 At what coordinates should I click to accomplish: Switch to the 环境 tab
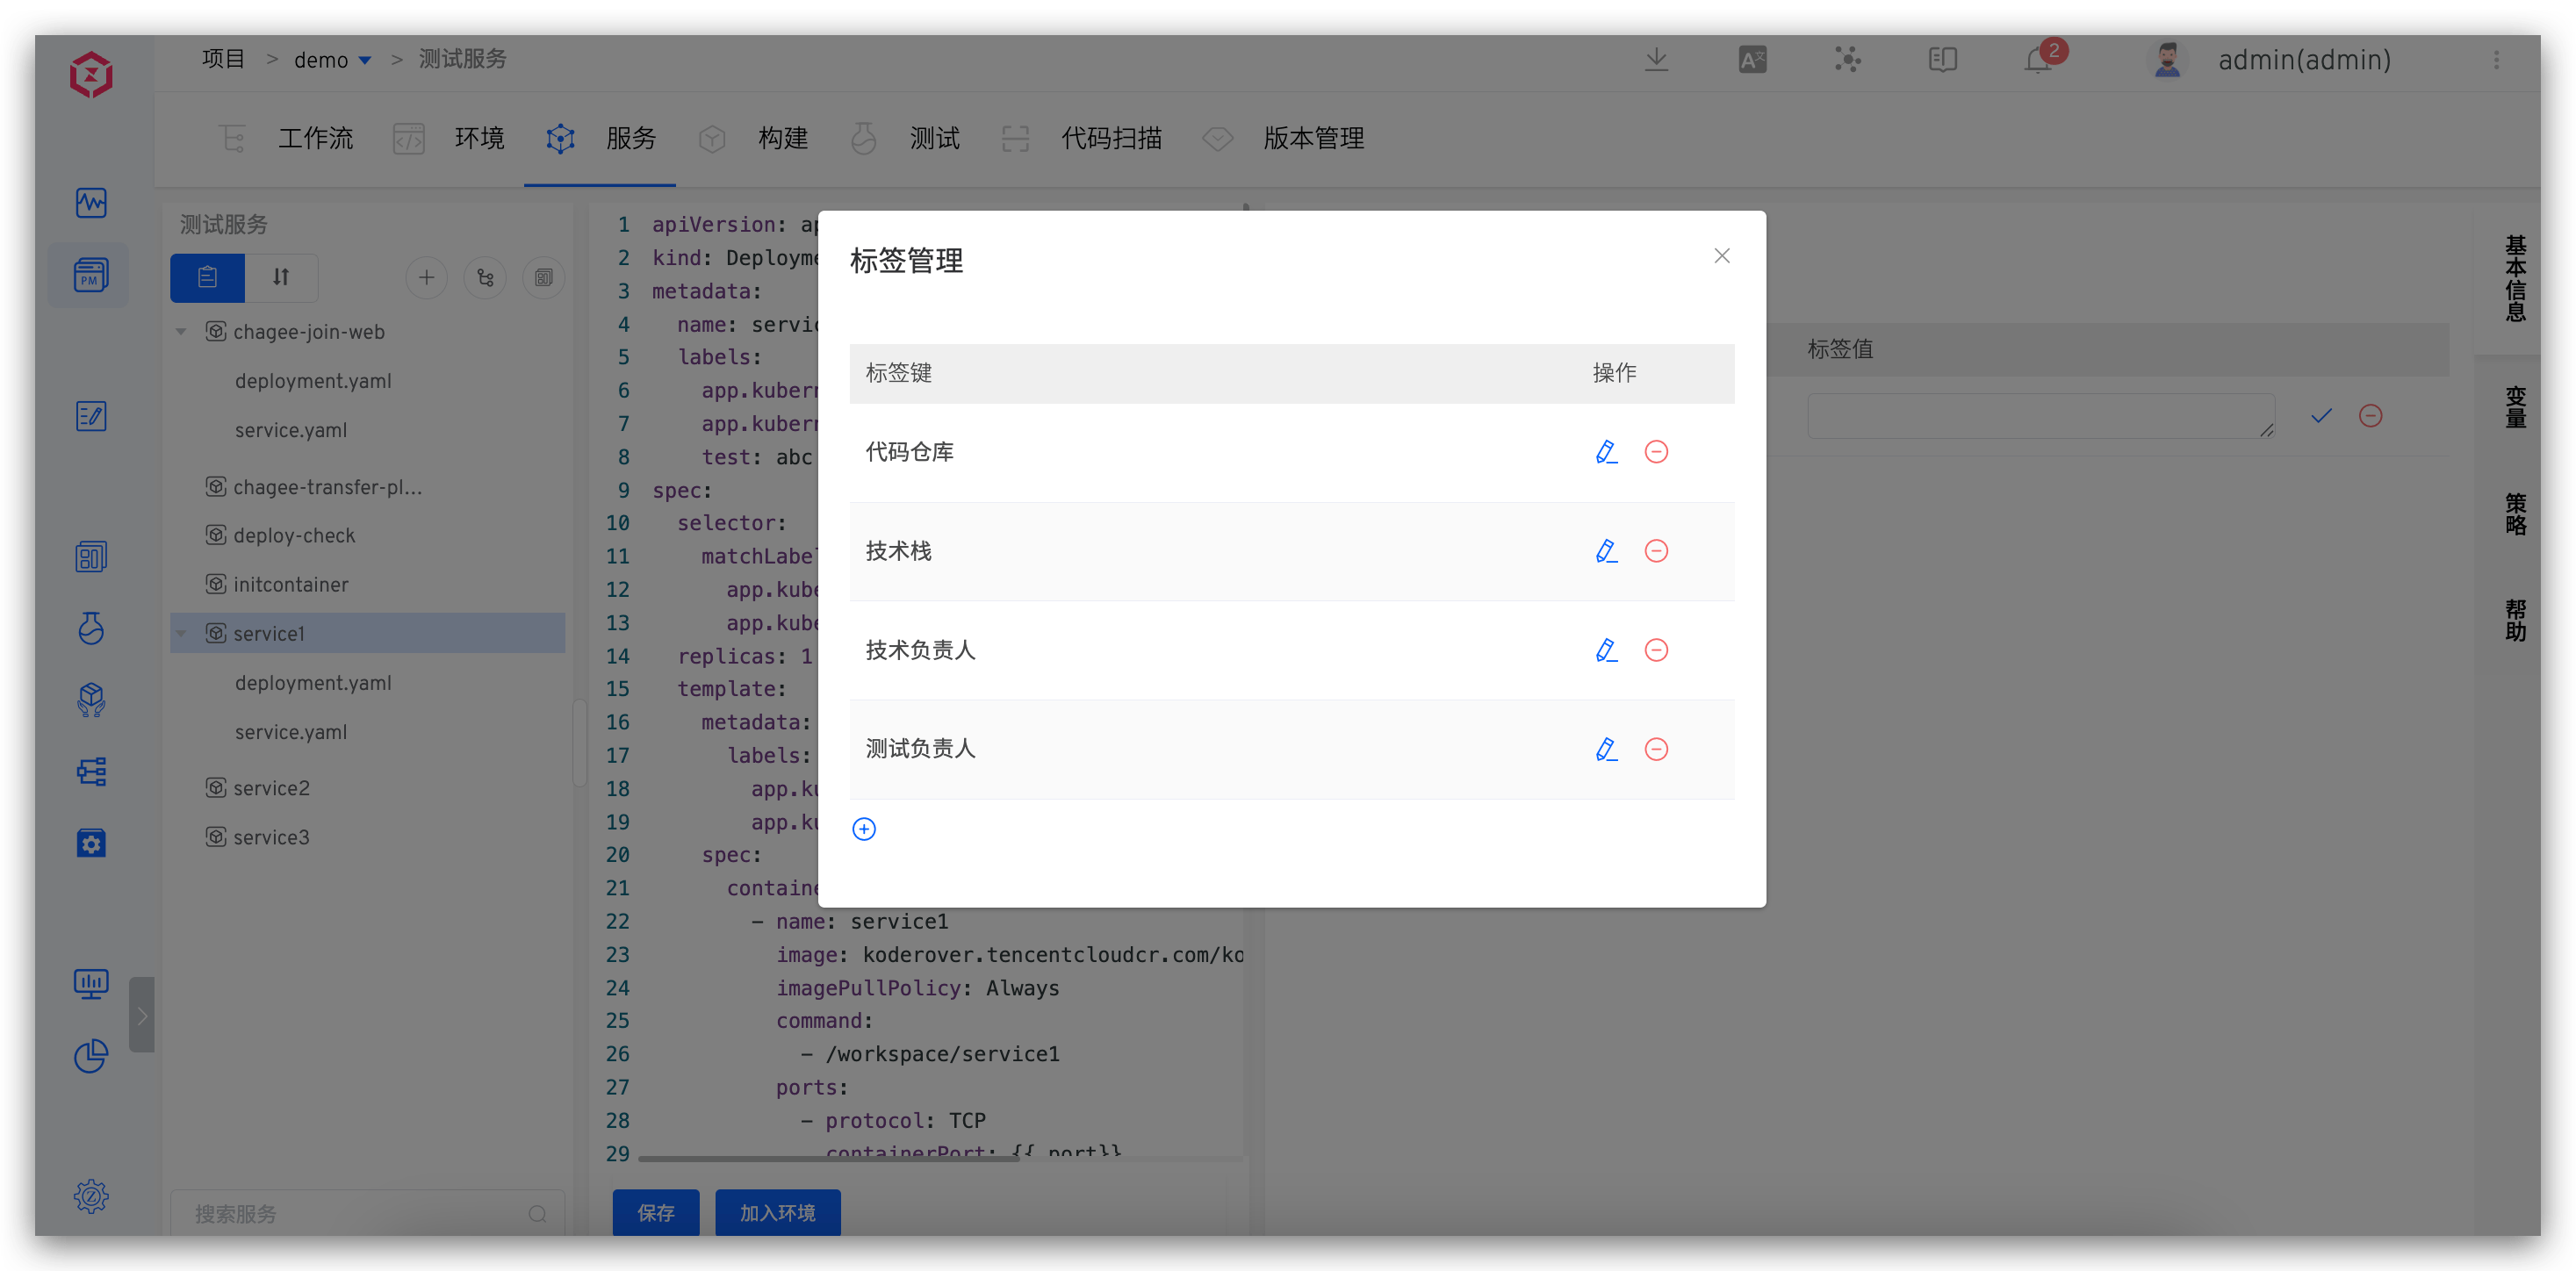479,138
